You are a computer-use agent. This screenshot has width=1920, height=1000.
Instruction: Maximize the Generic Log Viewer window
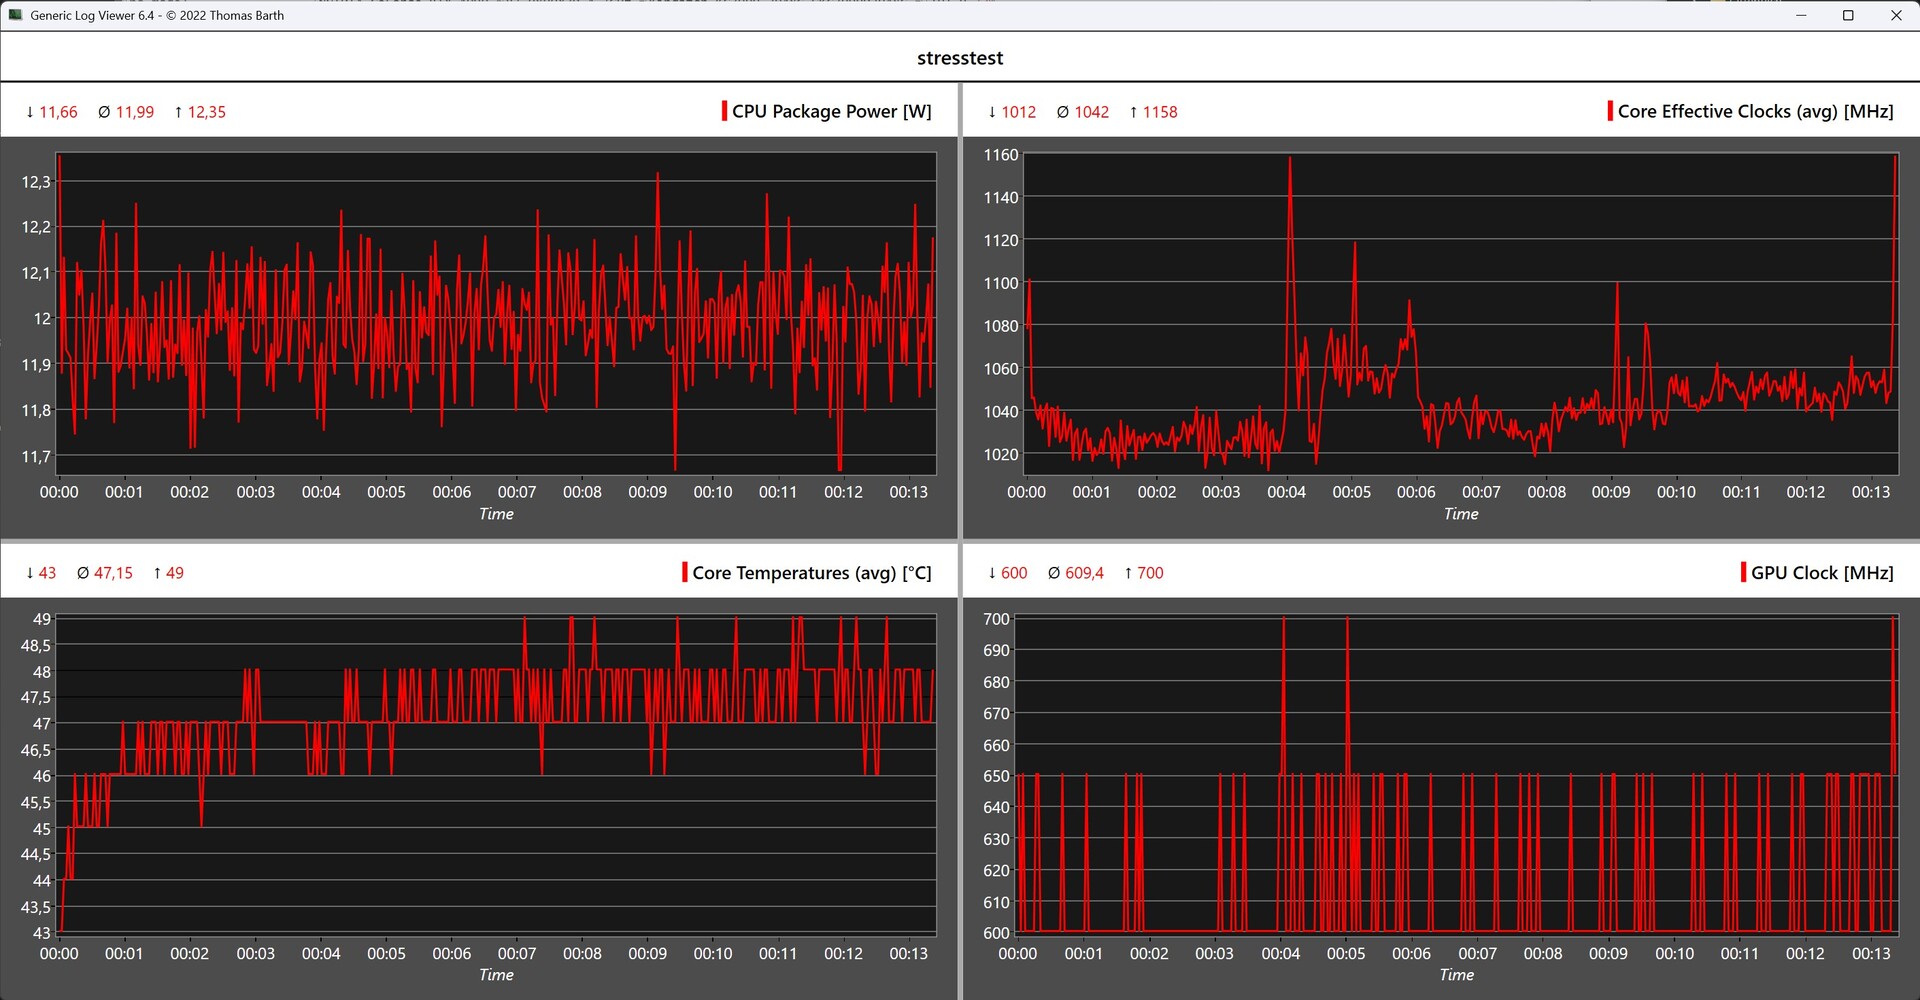1848,15
